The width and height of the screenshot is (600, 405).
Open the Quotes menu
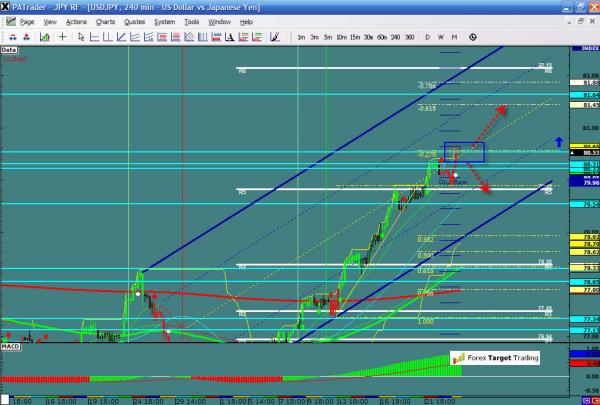point(134,21)
